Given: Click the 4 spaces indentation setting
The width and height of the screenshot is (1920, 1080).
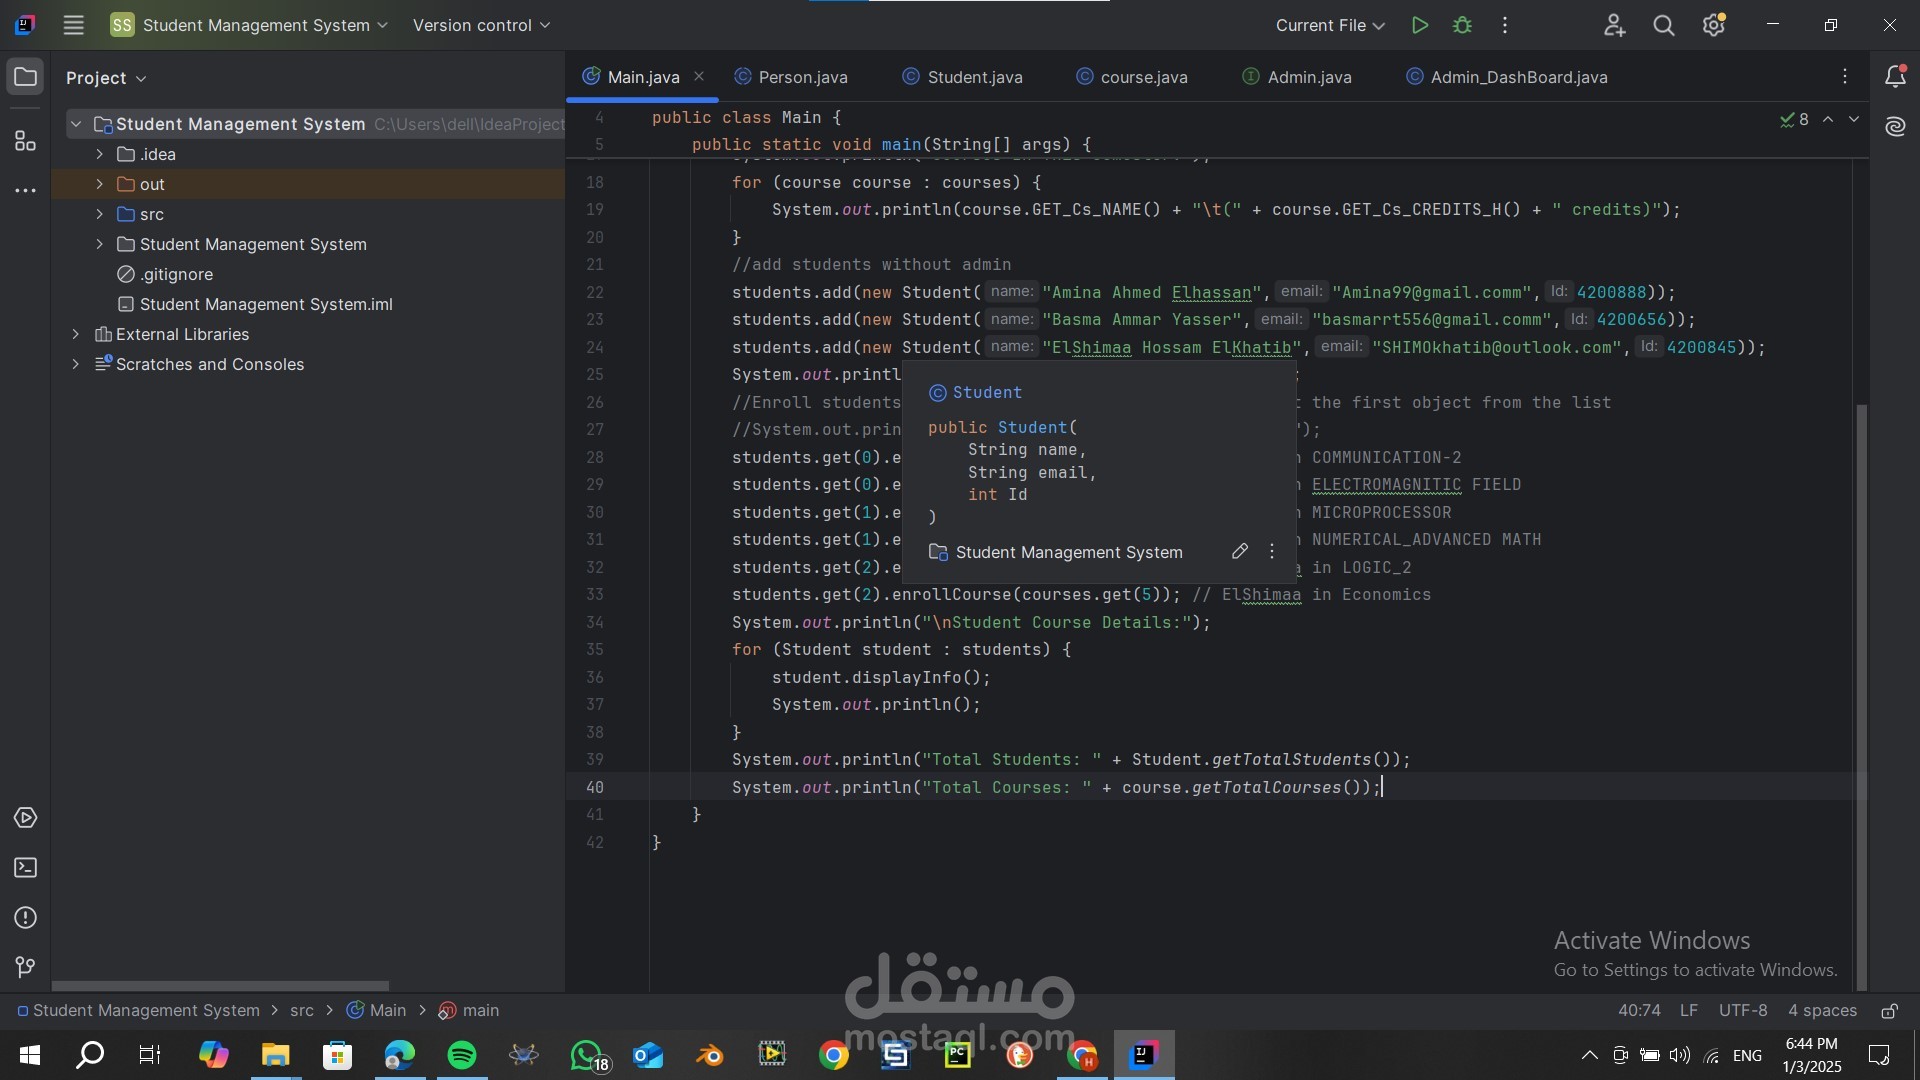Looking at the screenshot, I should tap(1822, 1010).
